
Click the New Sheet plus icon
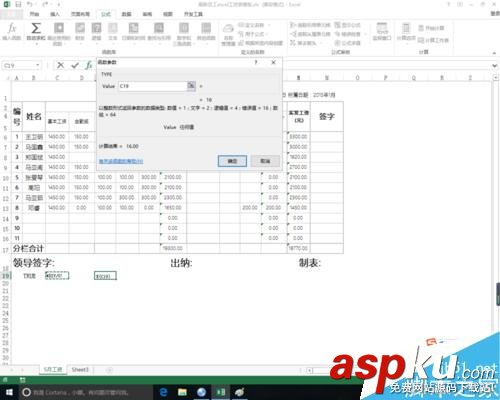pos(109,370)
